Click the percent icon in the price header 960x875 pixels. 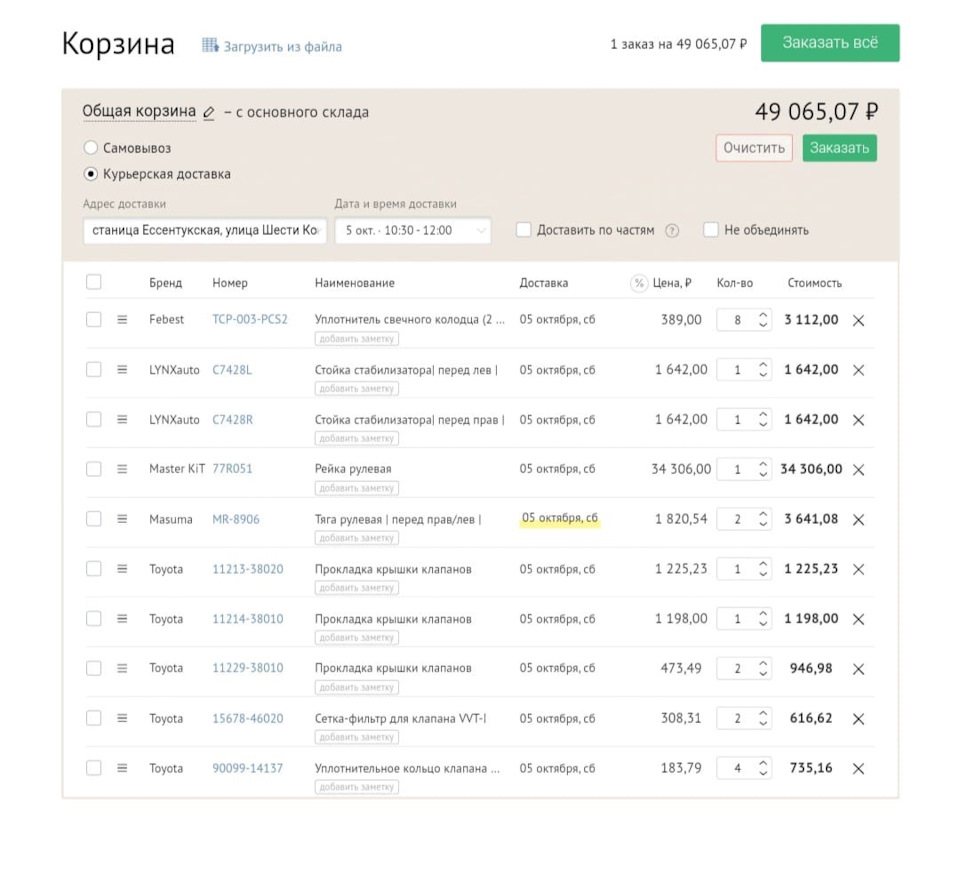[639, 283]
